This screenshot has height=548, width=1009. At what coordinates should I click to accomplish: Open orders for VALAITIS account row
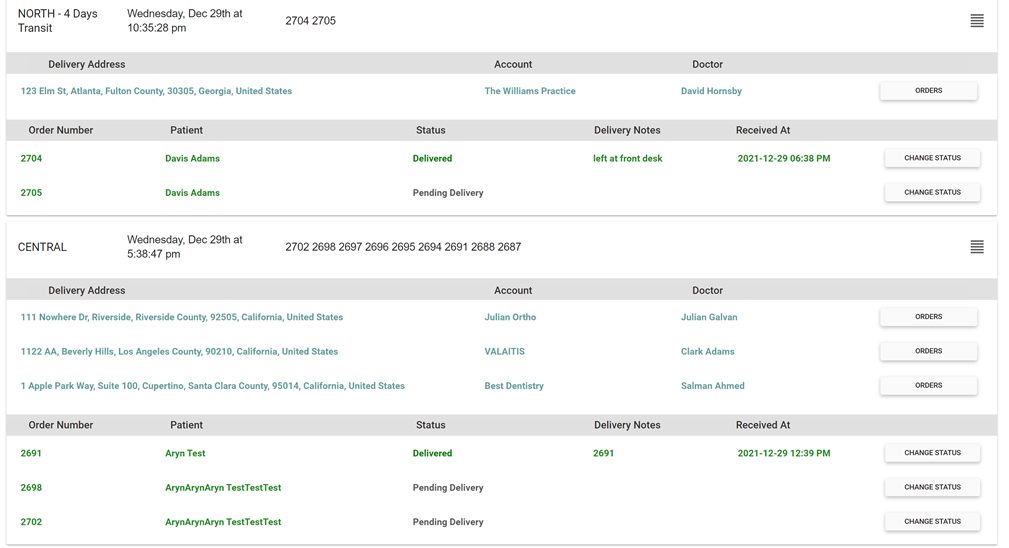pos(929,351)
